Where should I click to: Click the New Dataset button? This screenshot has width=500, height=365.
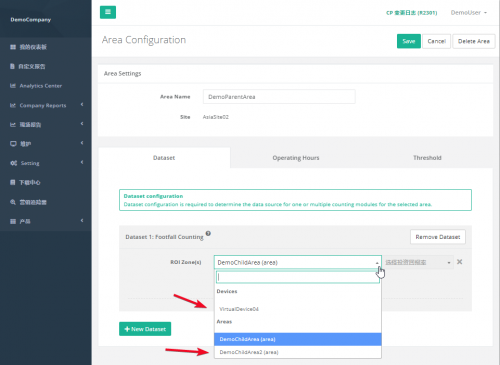pyautogui.click(x=145, y=329)
